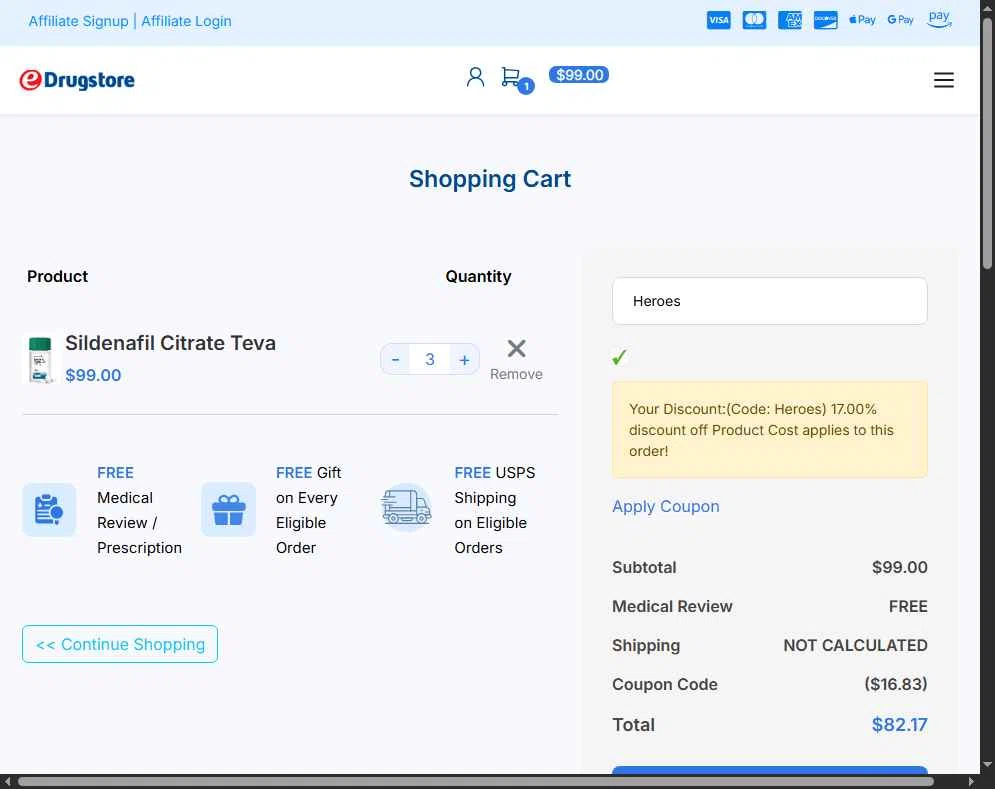Click the Apple Pay icon
The image size is (995, 789).
point(862,20)
